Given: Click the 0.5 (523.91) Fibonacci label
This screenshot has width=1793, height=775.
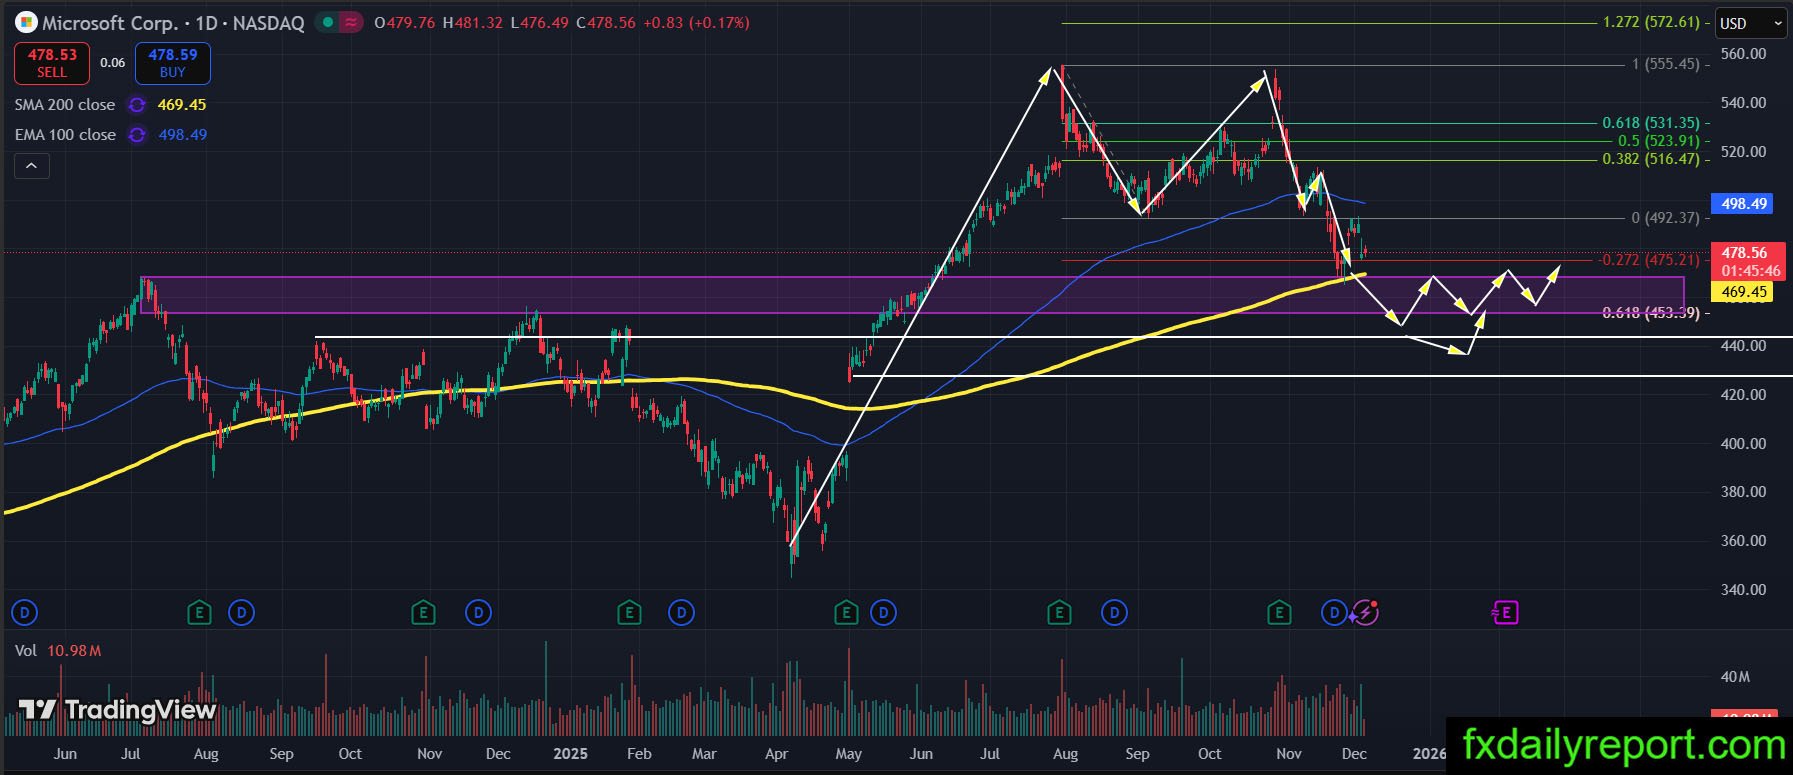Looking at the screenshot, I should (x=1658, y=141).
